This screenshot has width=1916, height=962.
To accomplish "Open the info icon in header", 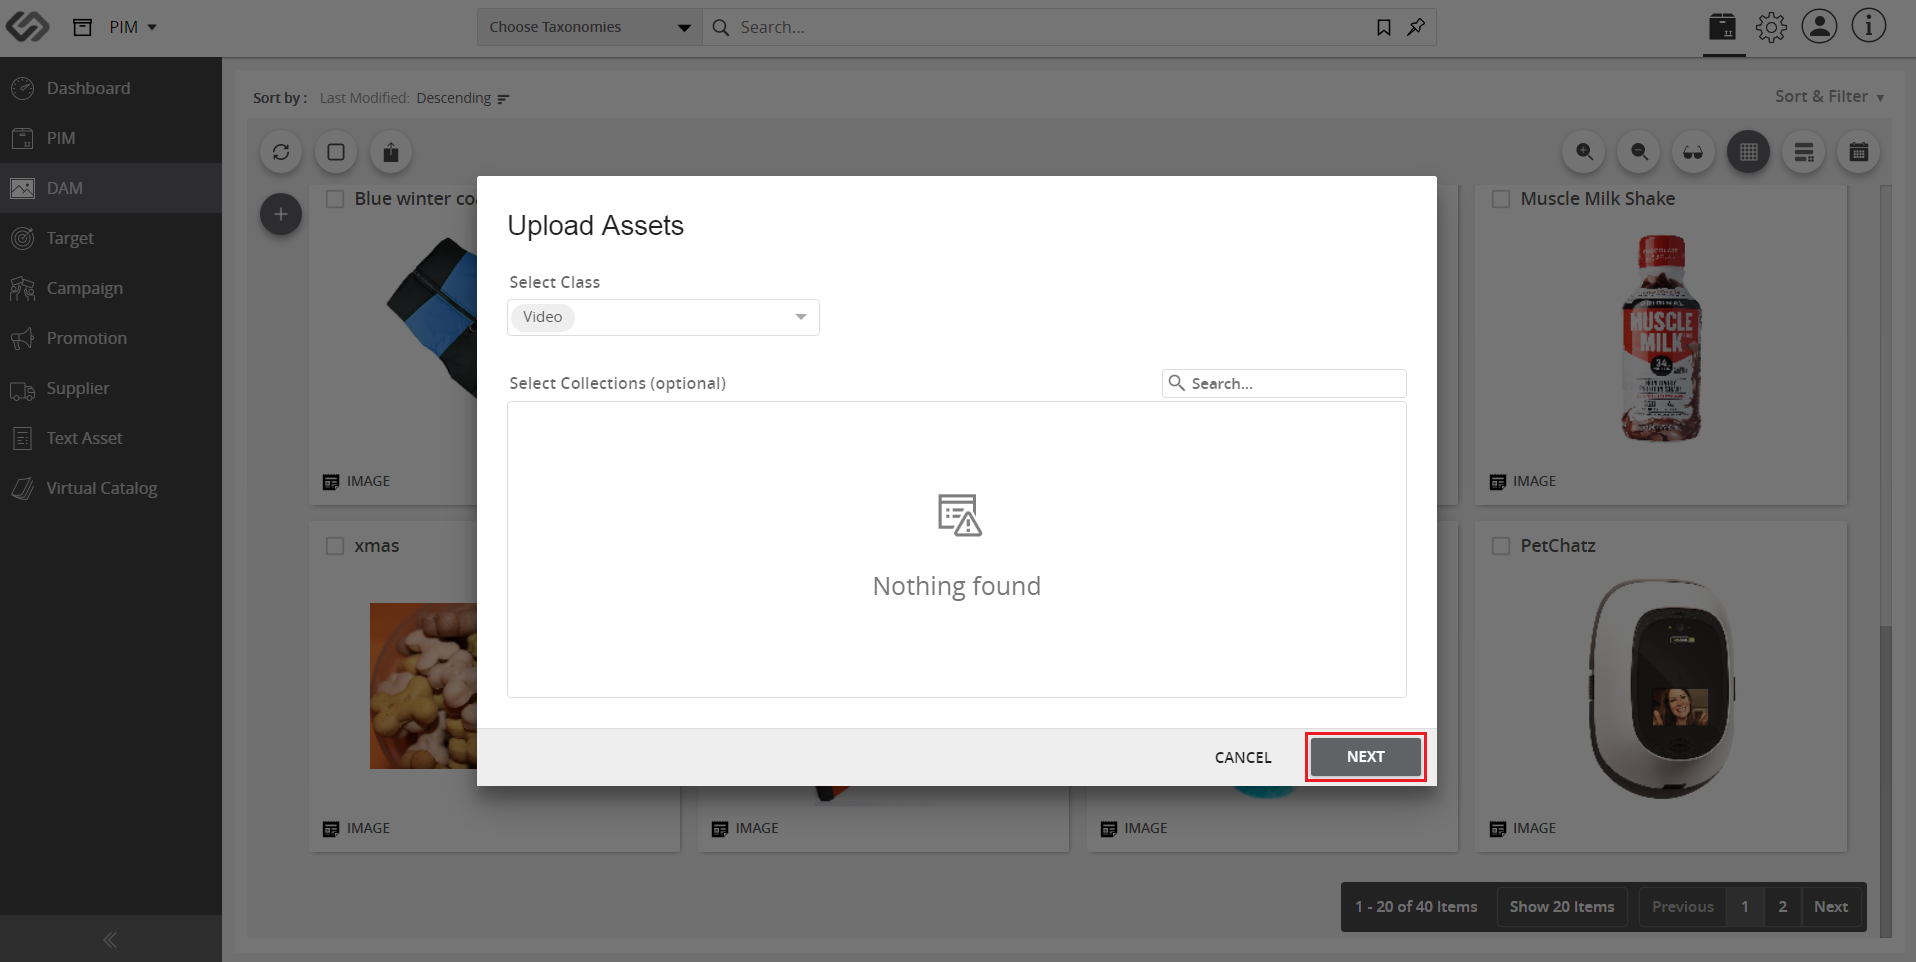I will (1868, 27).
